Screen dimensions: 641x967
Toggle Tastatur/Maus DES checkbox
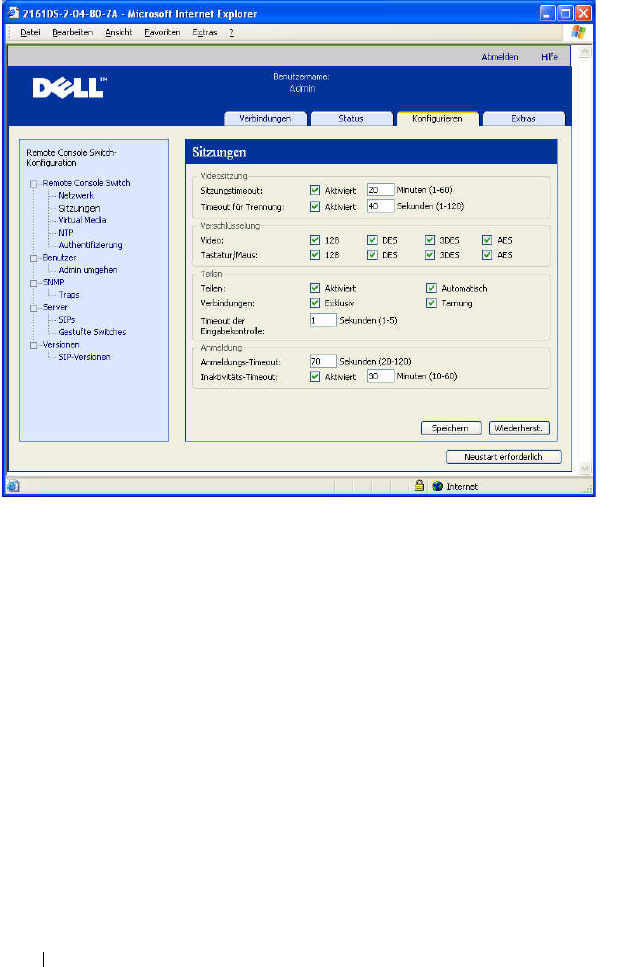[x=372, y=255]
